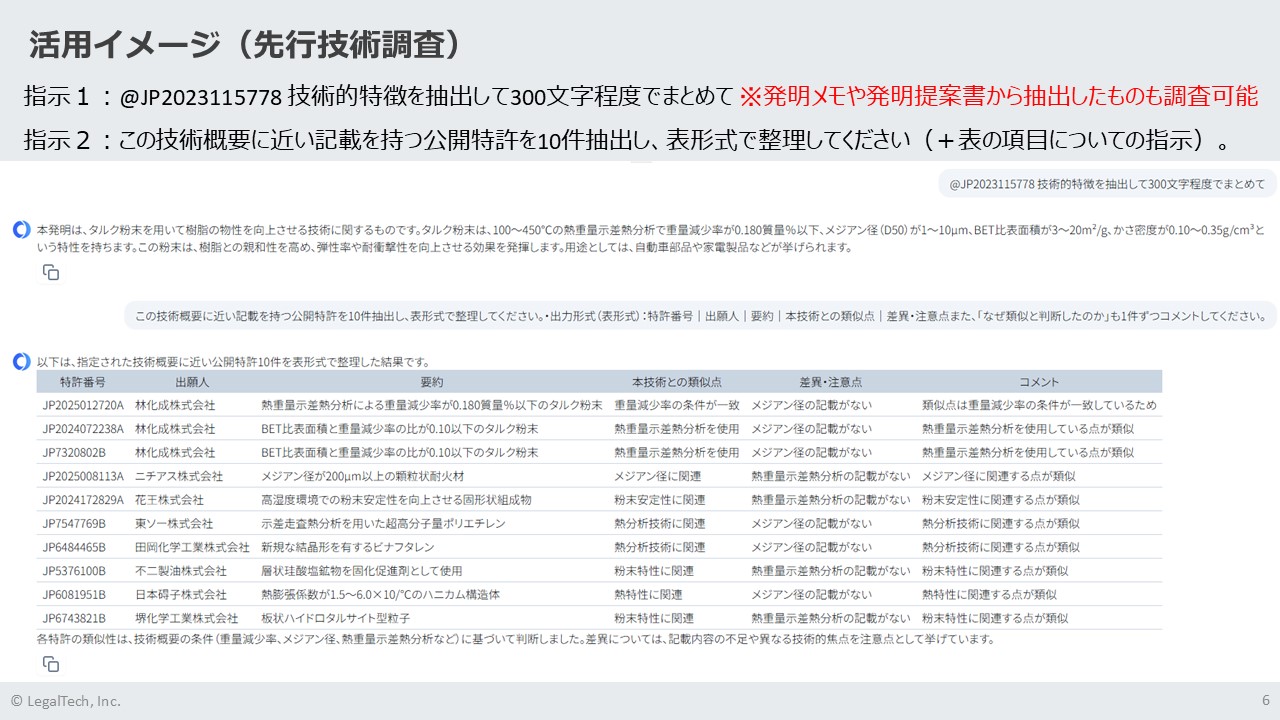Select patent number JP7547769B
1280x720 pixels.
tap(74, 523)
